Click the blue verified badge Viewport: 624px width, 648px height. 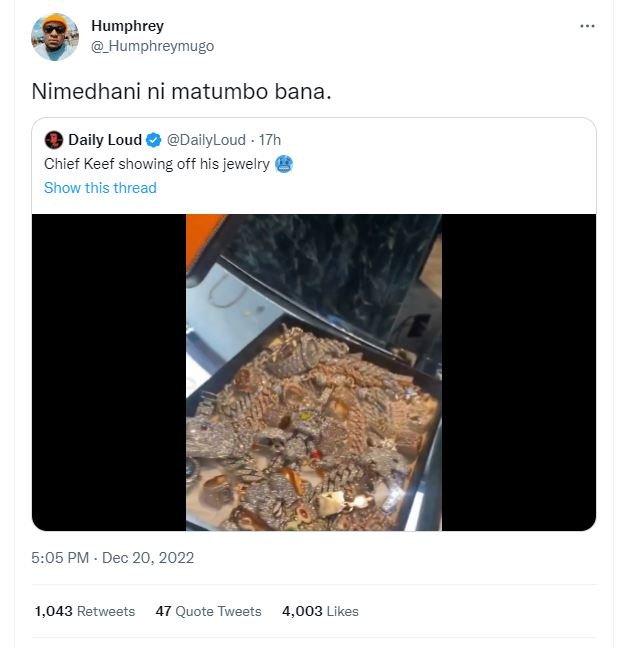[154, 140]
